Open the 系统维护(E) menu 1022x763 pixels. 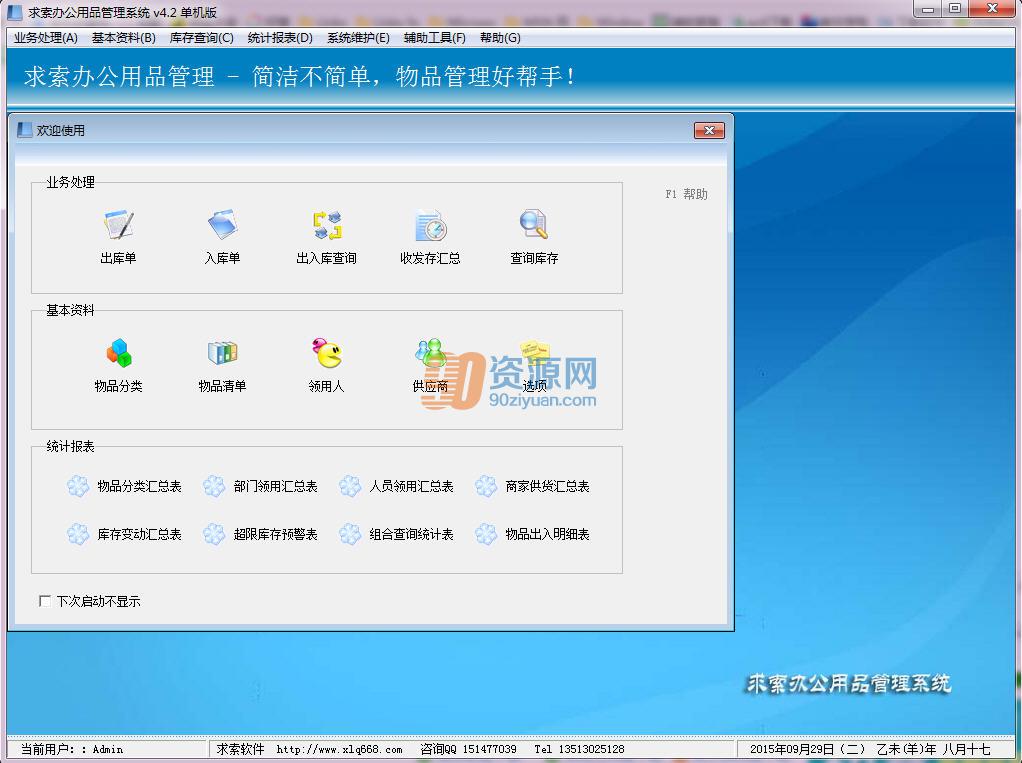pyautogui.click(x=358, y=38)
